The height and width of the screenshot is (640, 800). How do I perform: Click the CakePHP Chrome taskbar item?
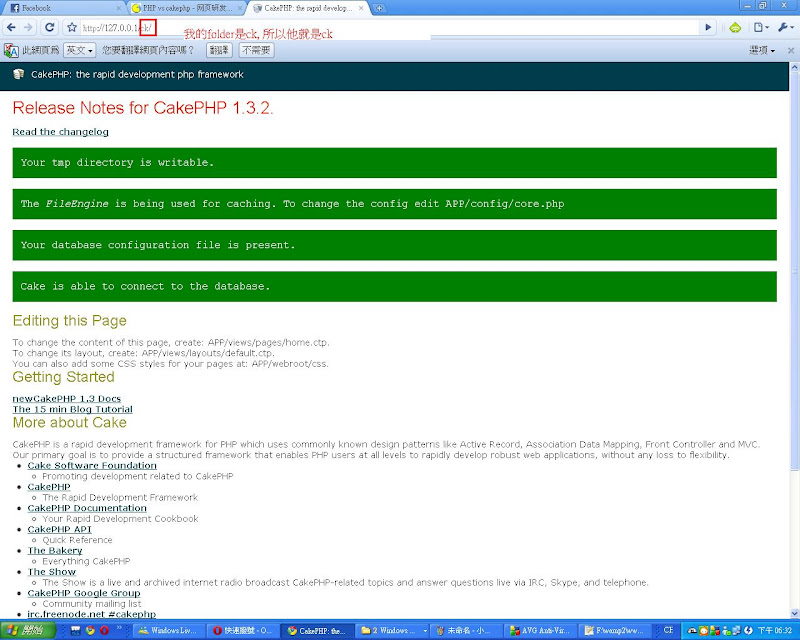(x=317, y=631)
